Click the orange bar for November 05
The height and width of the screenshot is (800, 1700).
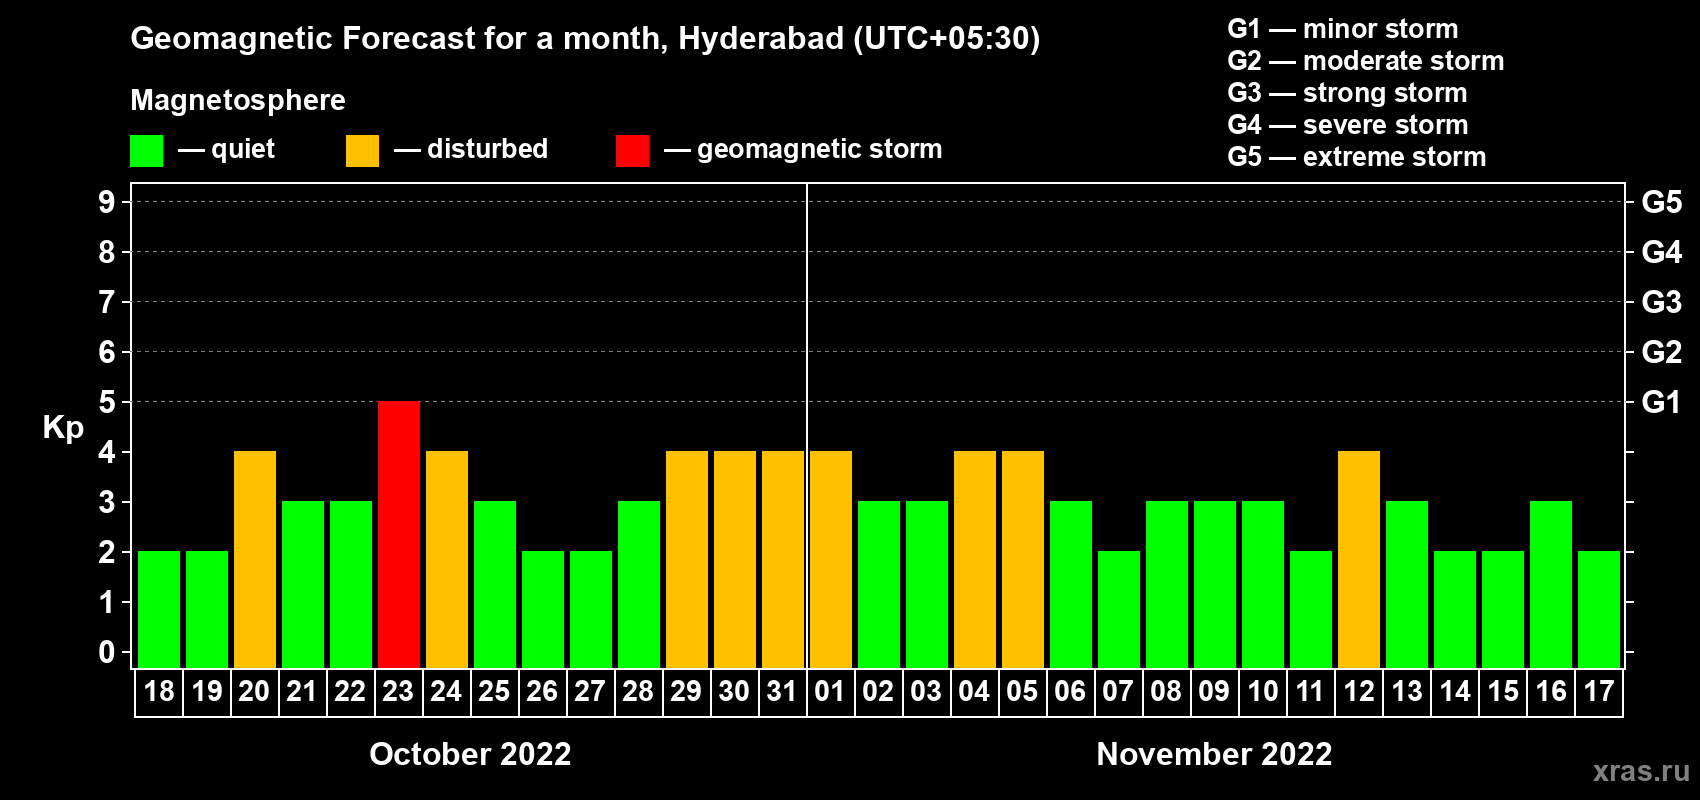tap(1023, 559)
